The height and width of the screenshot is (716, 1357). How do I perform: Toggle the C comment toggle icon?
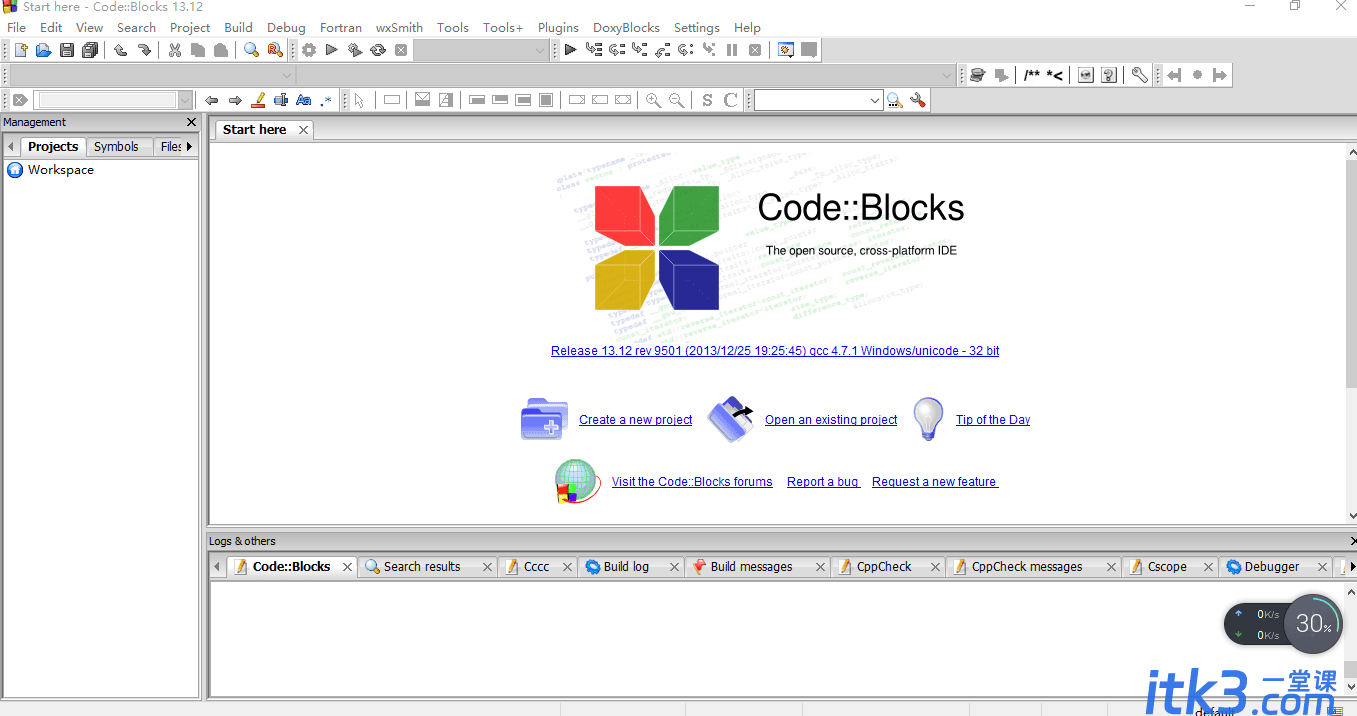pos(731,100)
